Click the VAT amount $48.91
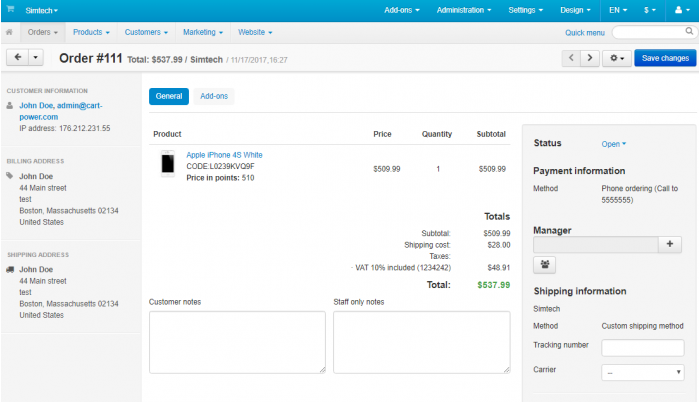Screen dimensions: 700x402 pos(499,268)
